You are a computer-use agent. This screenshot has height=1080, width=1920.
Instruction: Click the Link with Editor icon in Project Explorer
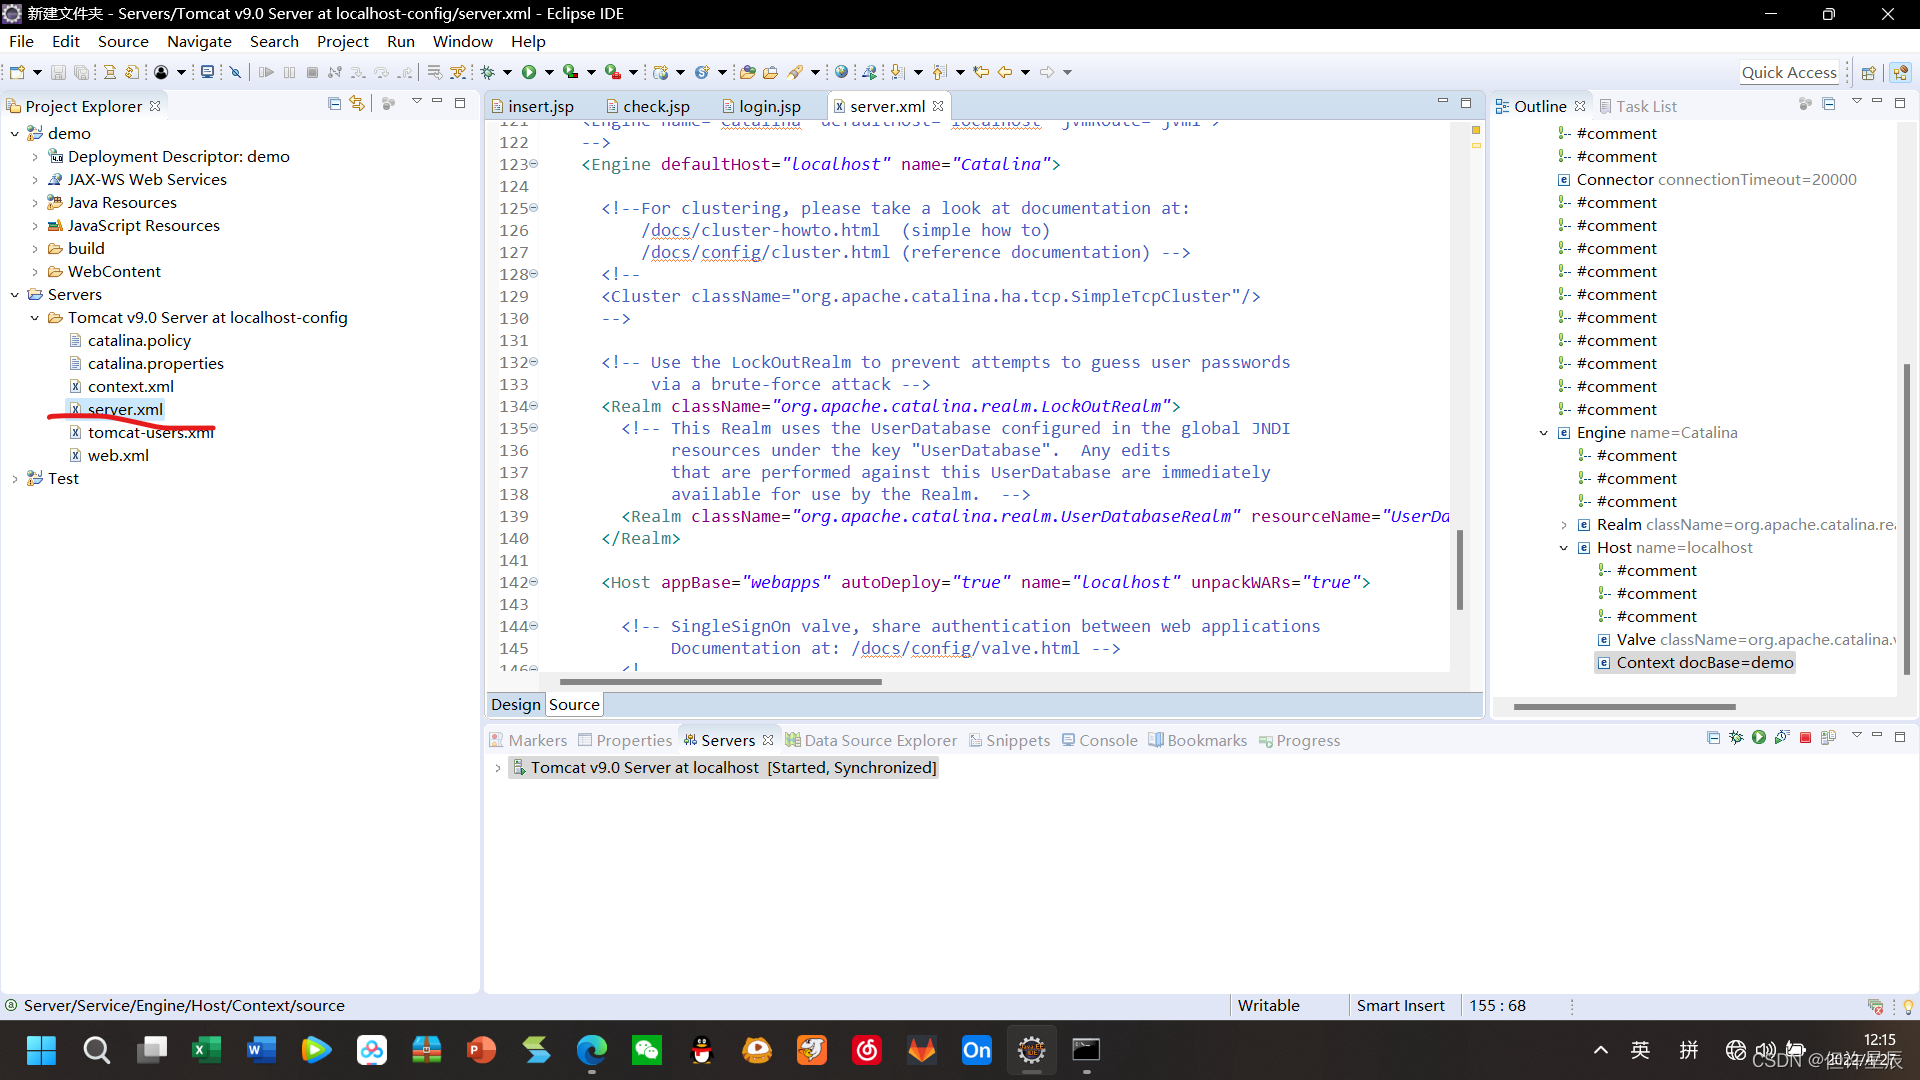(x=357, y=103)
